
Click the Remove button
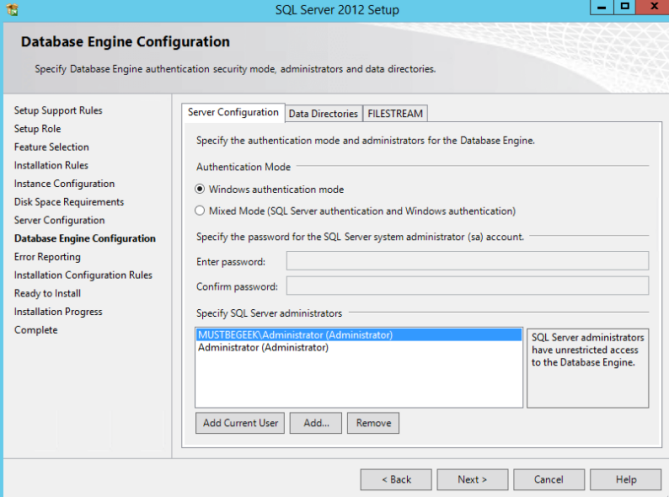[x=373, y=423]
